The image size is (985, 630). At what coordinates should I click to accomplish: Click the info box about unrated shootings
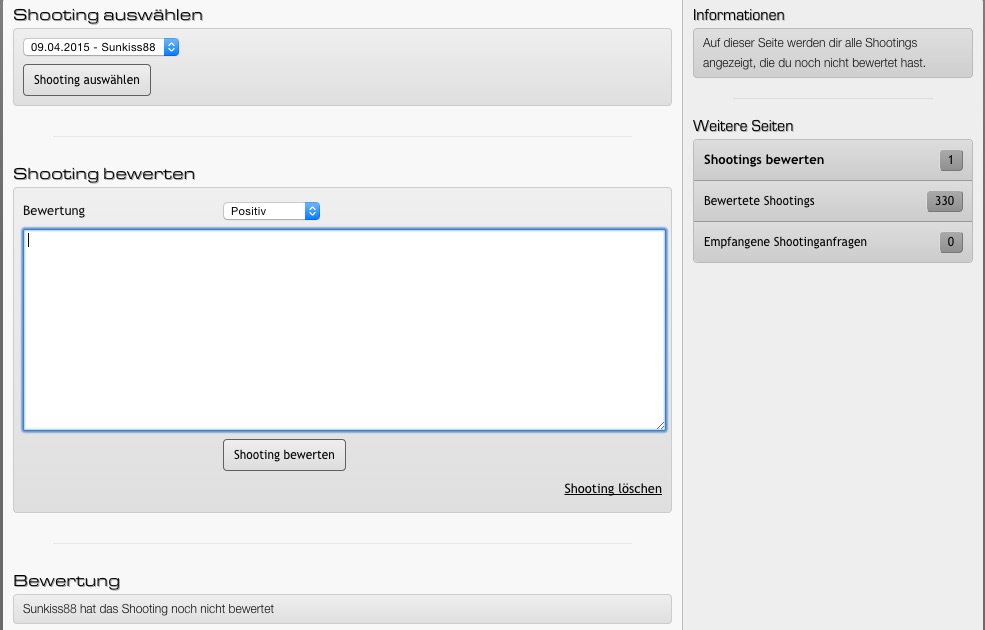pyautogui.click(x=832, y=53)
